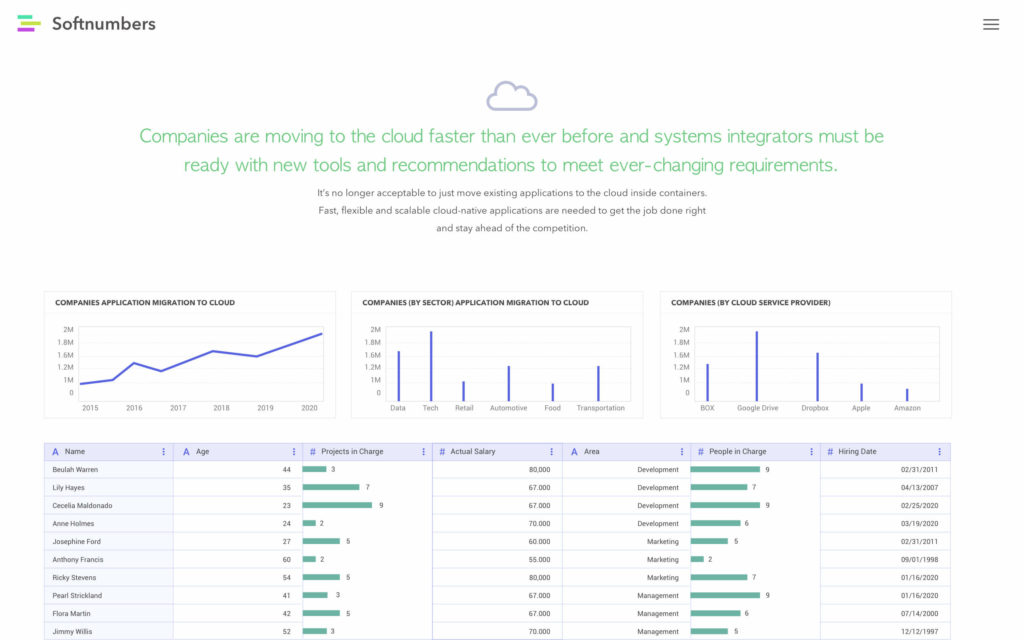Viewport: 1024px width, 640px height.
Task: Open the People in Charge column menu
Action: pyautogui.click(x=810, y=452)
